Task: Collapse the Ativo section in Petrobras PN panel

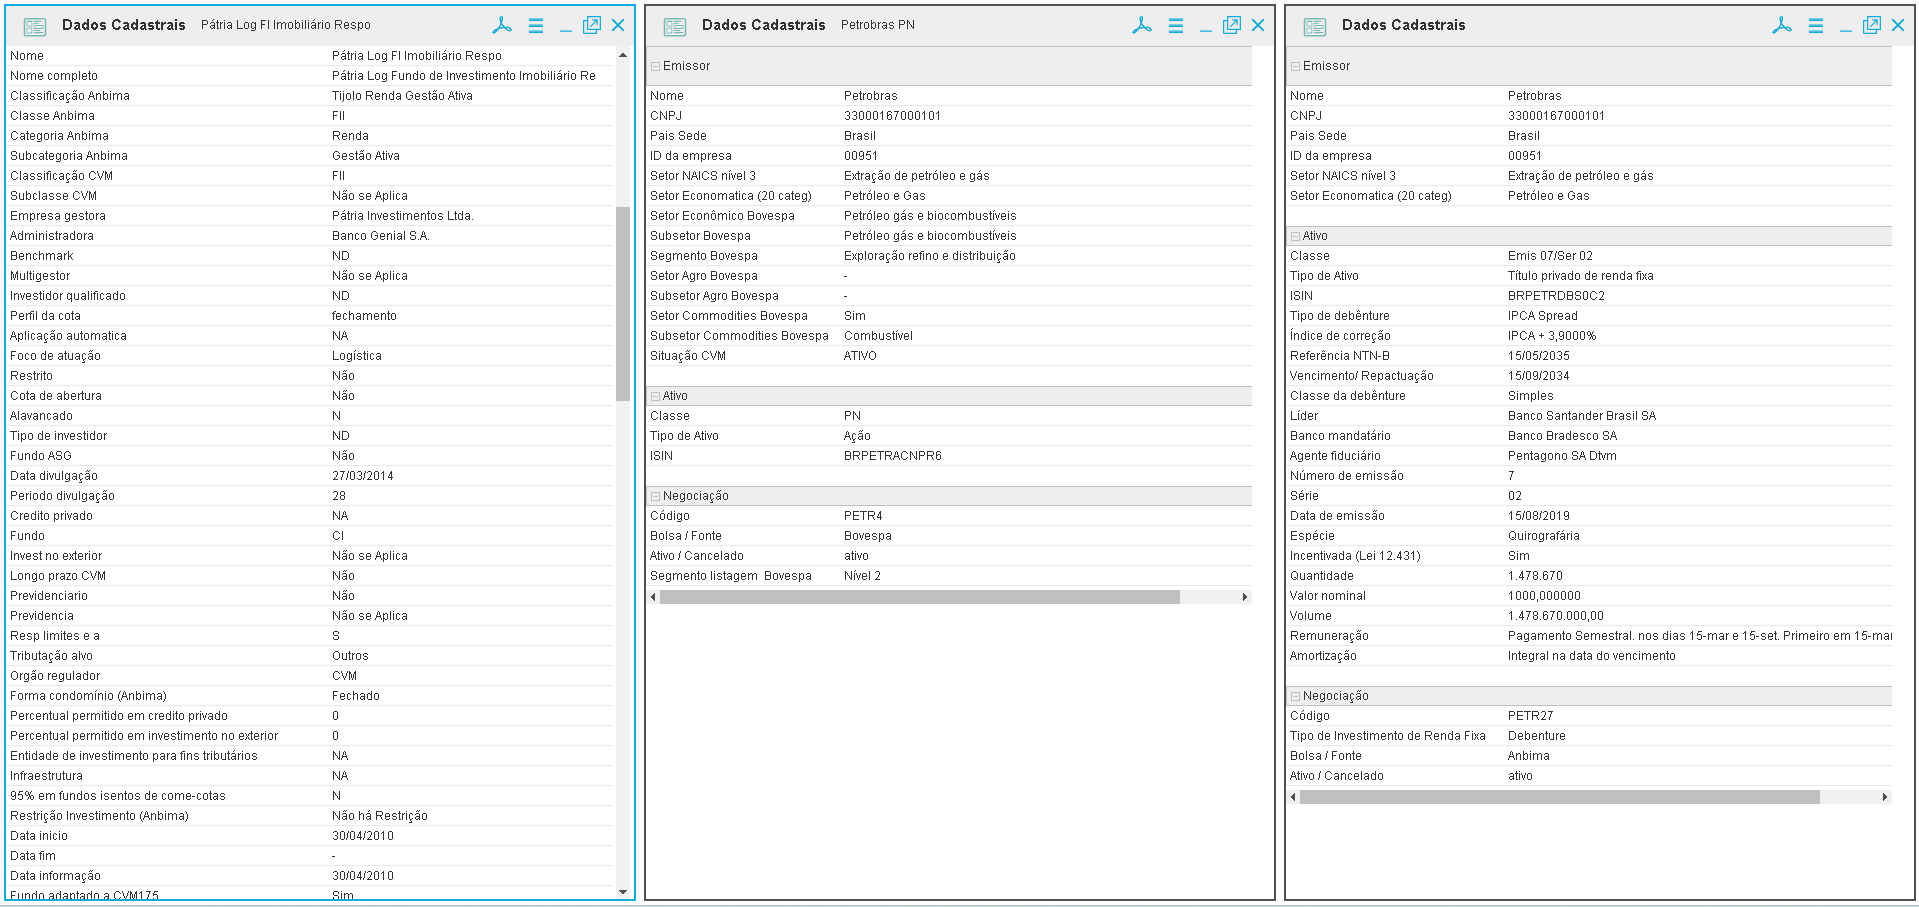Action: pos(655,397)
